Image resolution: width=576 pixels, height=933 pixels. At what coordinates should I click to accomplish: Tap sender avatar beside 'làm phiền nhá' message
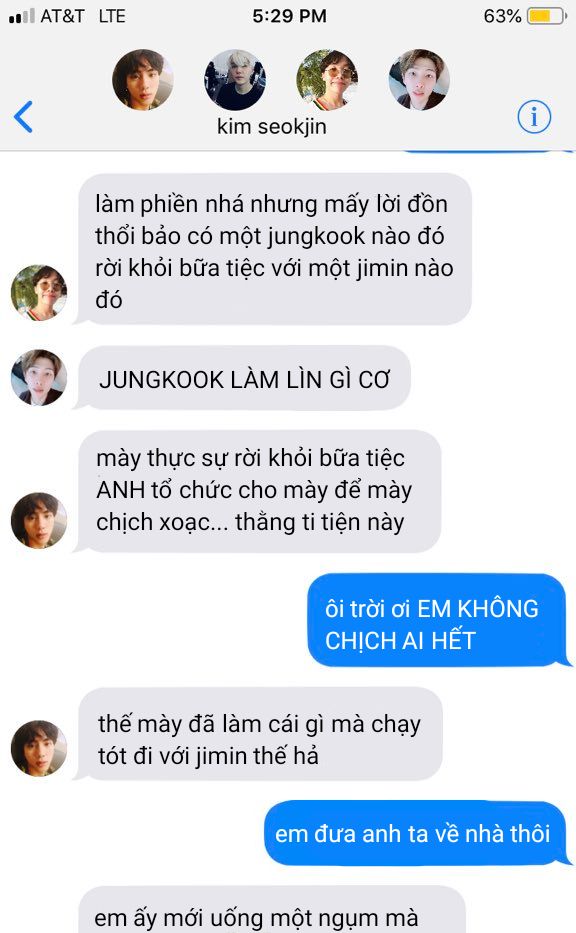coord(39,293)
